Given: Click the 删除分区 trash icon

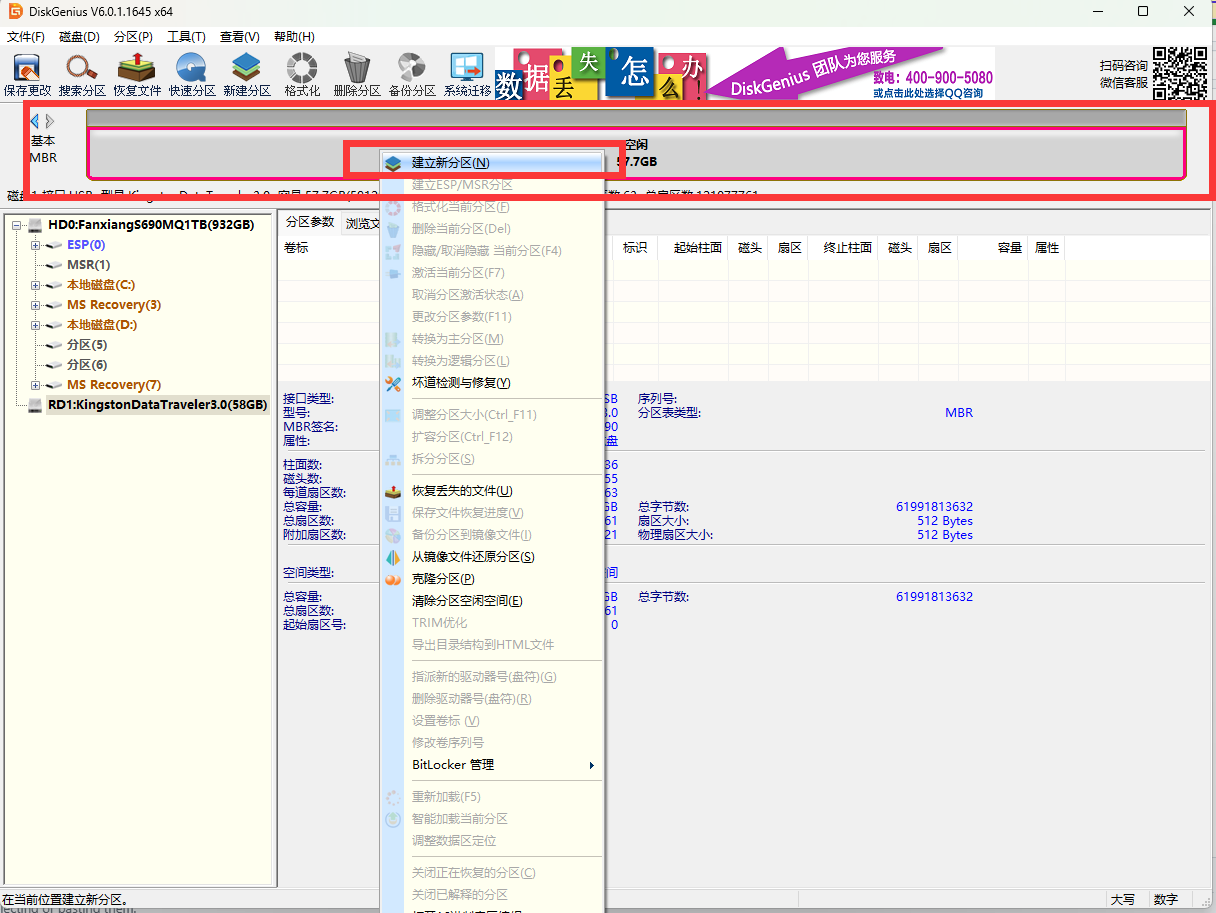Looking at the screenshot, I should pyautogui.click(x=357, y=75).
